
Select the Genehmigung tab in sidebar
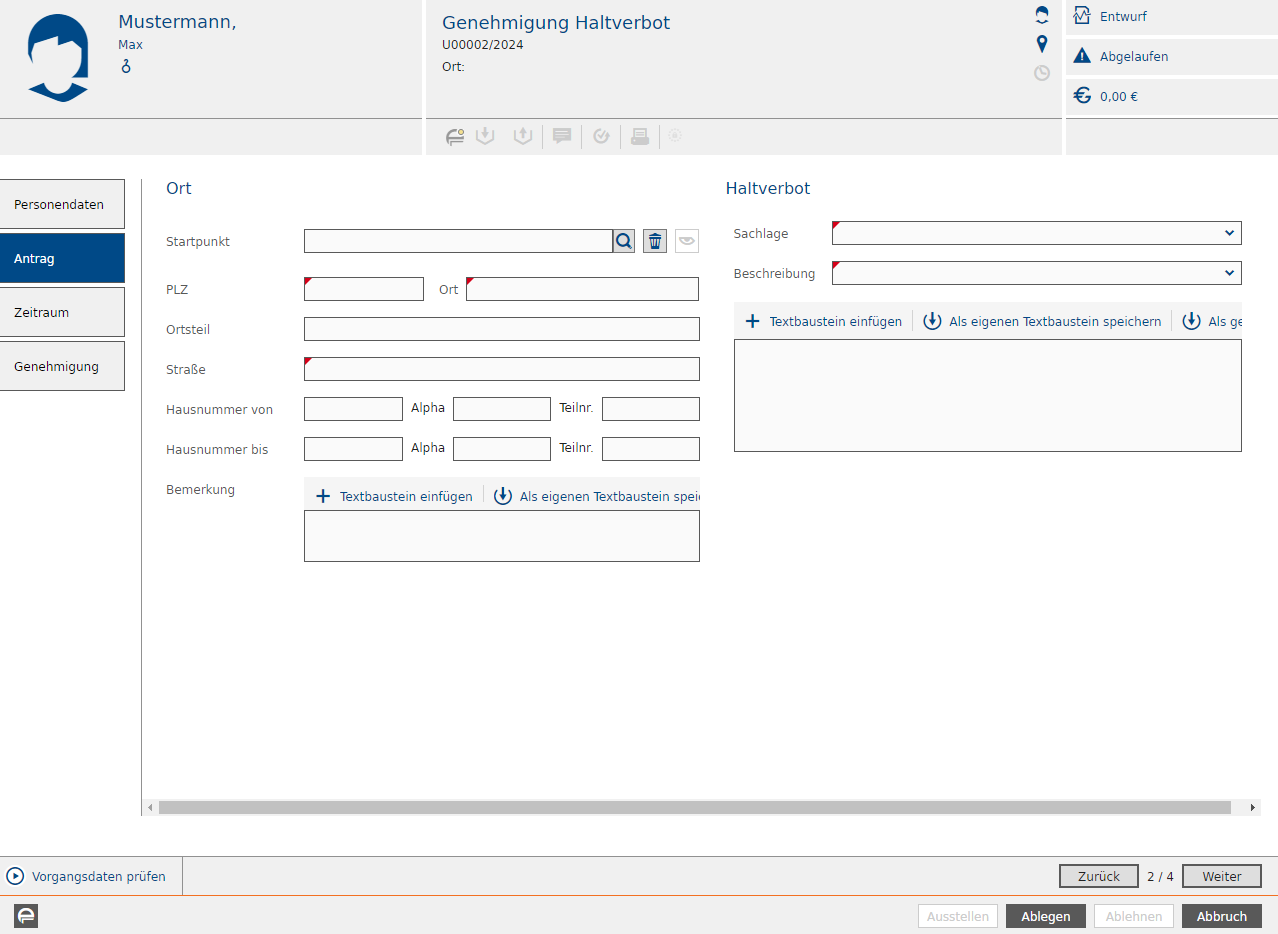(62, 366)
